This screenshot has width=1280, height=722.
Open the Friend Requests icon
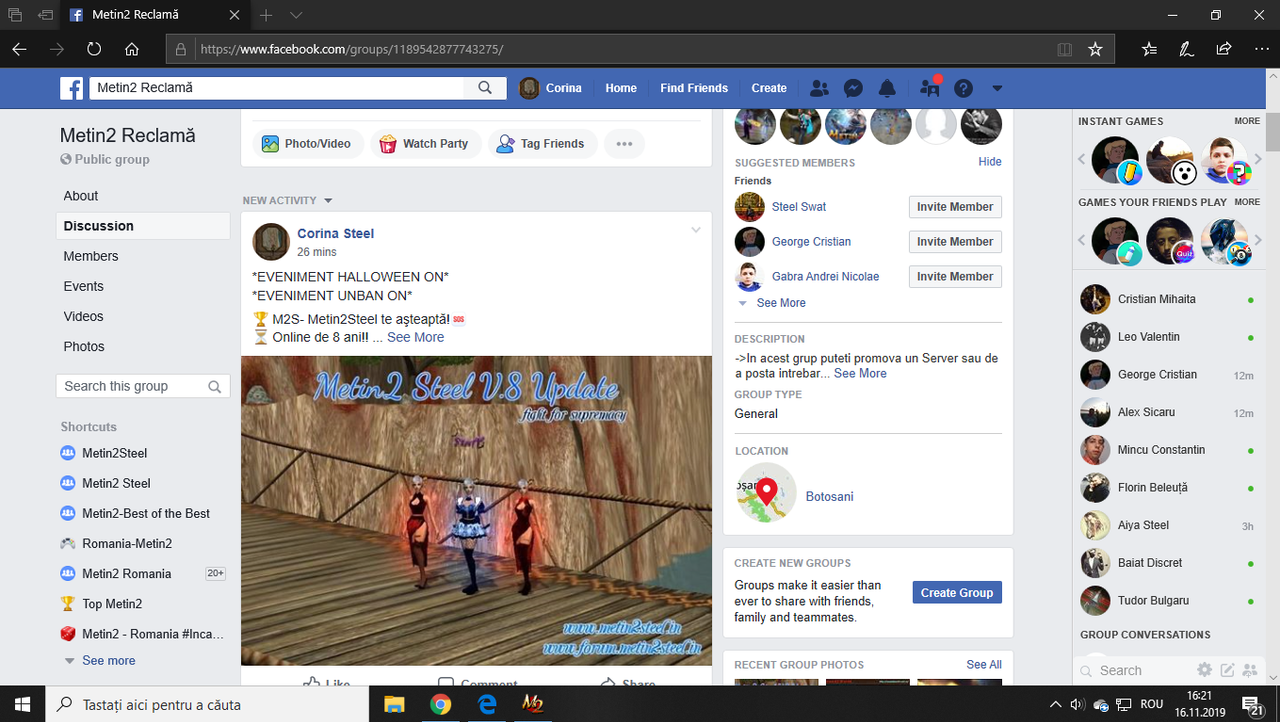pos(819,88)
